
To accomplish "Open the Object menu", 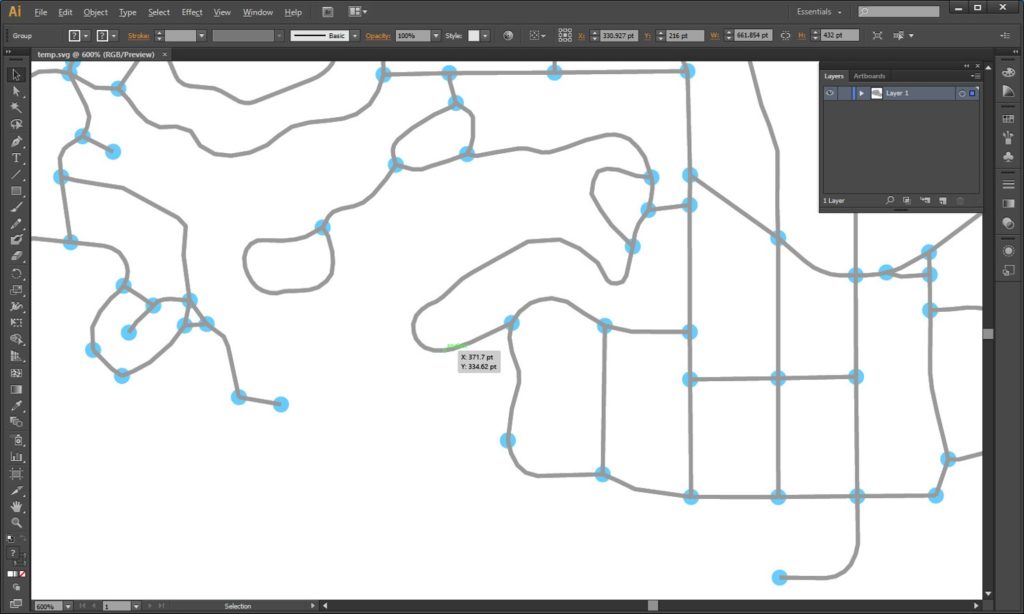I will pos(95,11).
